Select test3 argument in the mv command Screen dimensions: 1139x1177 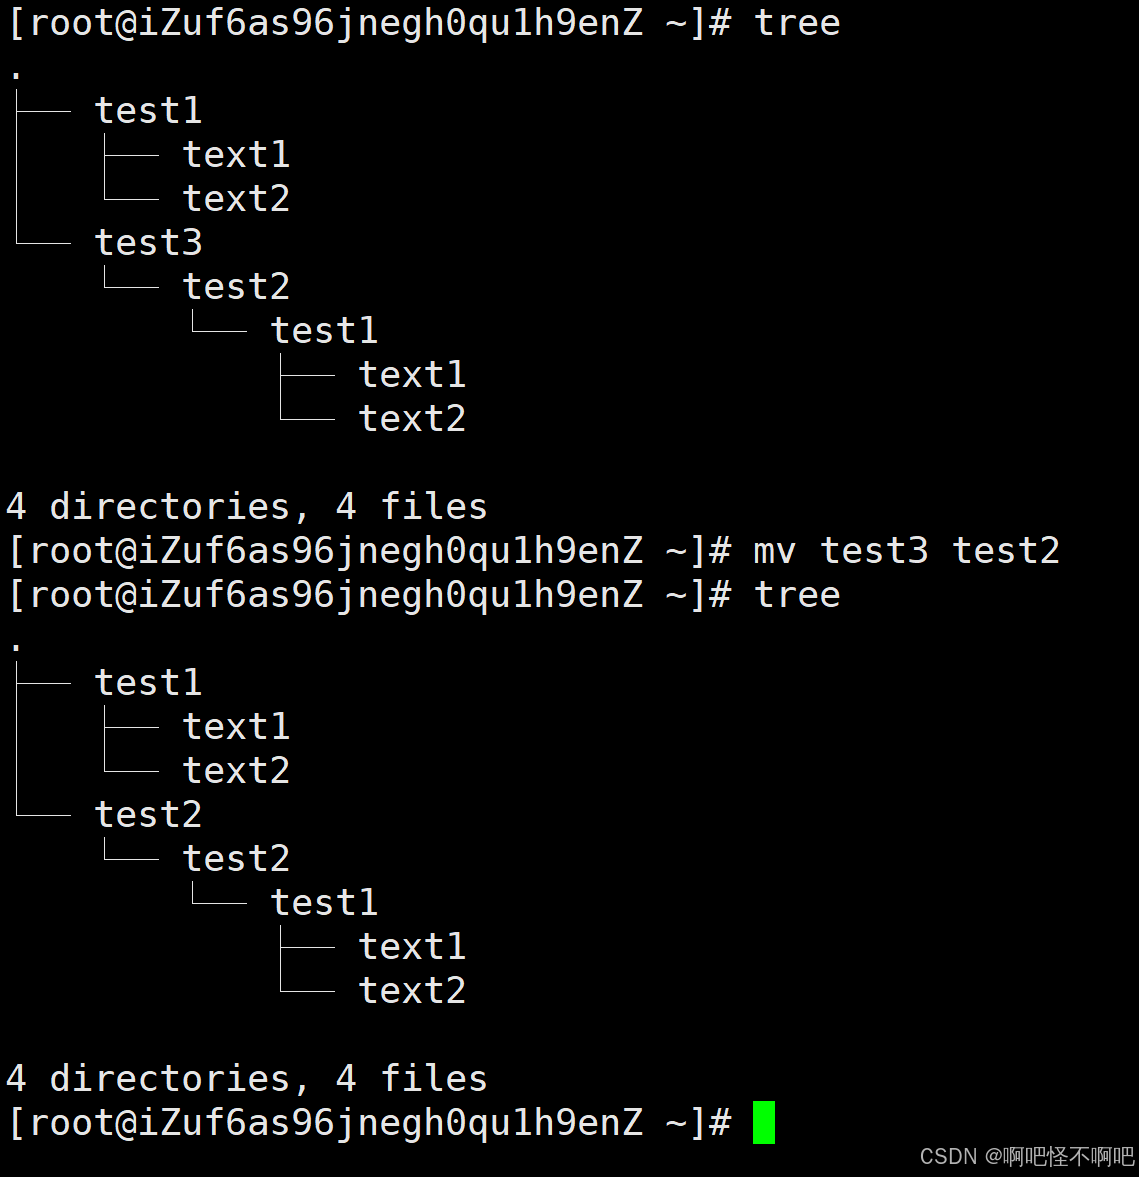point(874,551)
